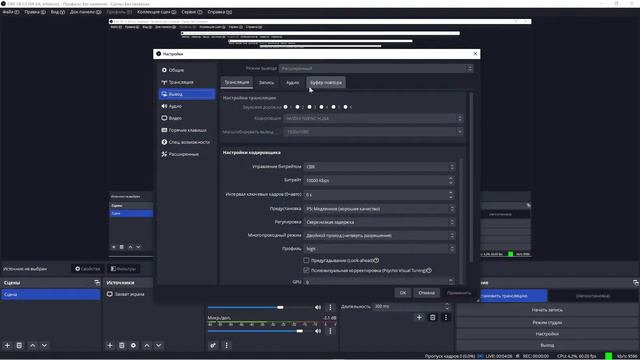Screen dimensions: 640x360
Task: Open the Кодировщик encoder dropdown
Action: 373,118
